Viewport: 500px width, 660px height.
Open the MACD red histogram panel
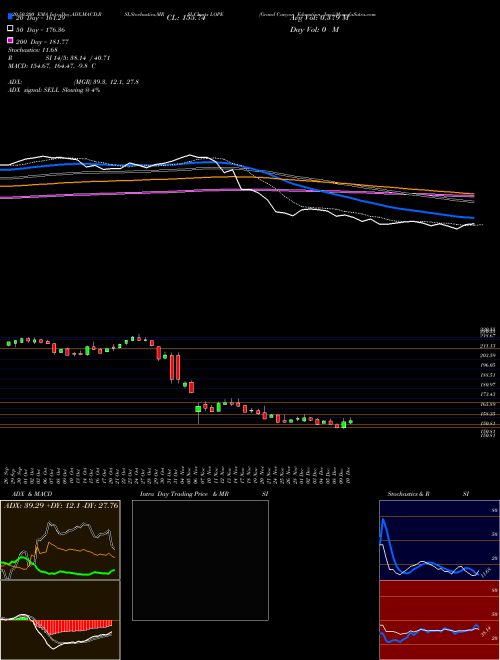(60, 620)
